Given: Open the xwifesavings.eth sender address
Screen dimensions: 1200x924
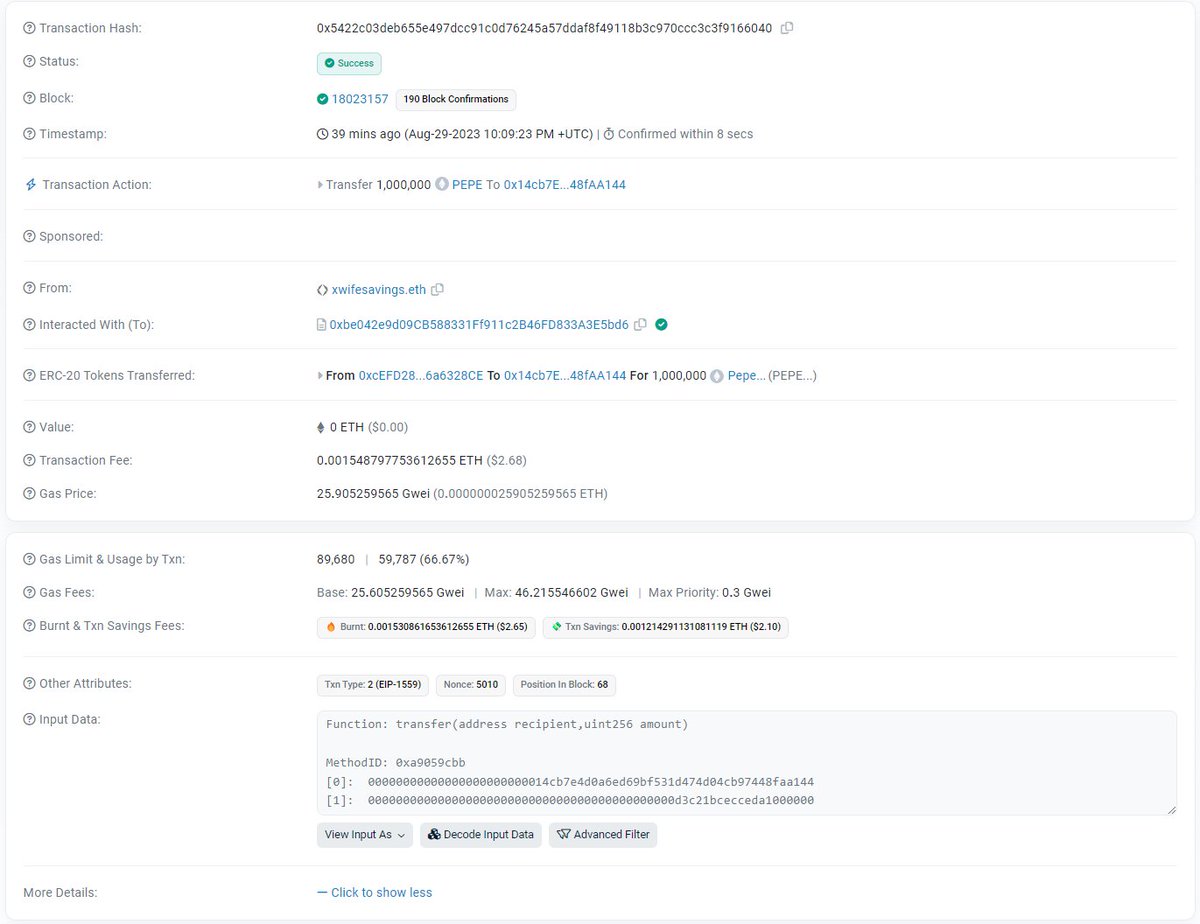Looking at the screenshot, I should pos(379,290).
